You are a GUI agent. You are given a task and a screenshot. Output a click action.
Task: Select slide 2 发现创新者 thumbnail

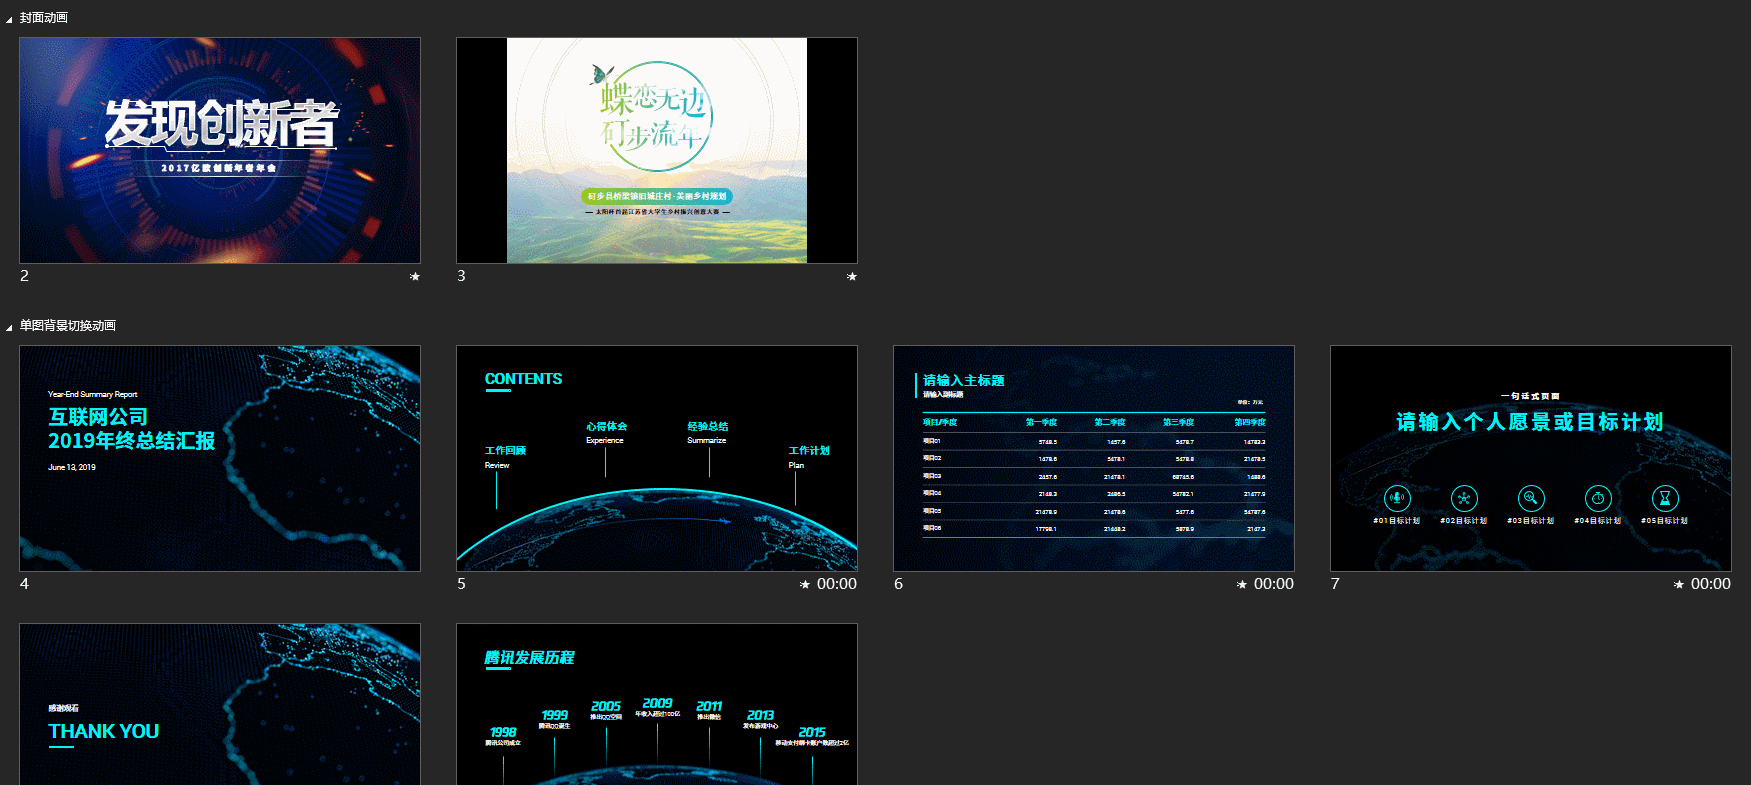(220, 151)
